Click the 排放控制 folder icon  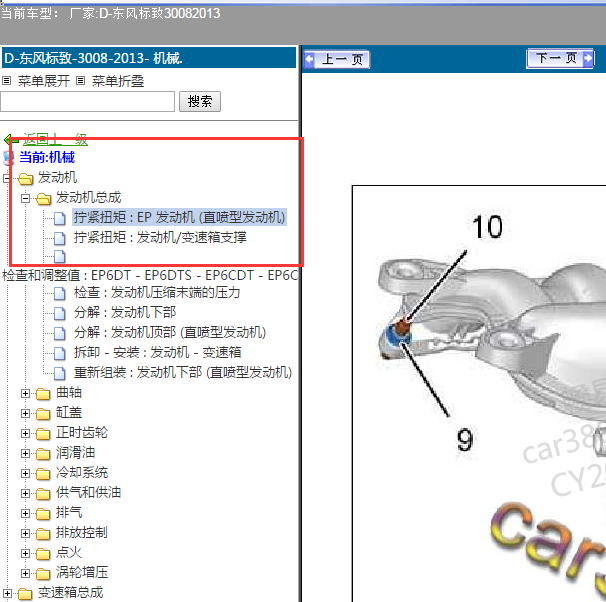(43, 534)
